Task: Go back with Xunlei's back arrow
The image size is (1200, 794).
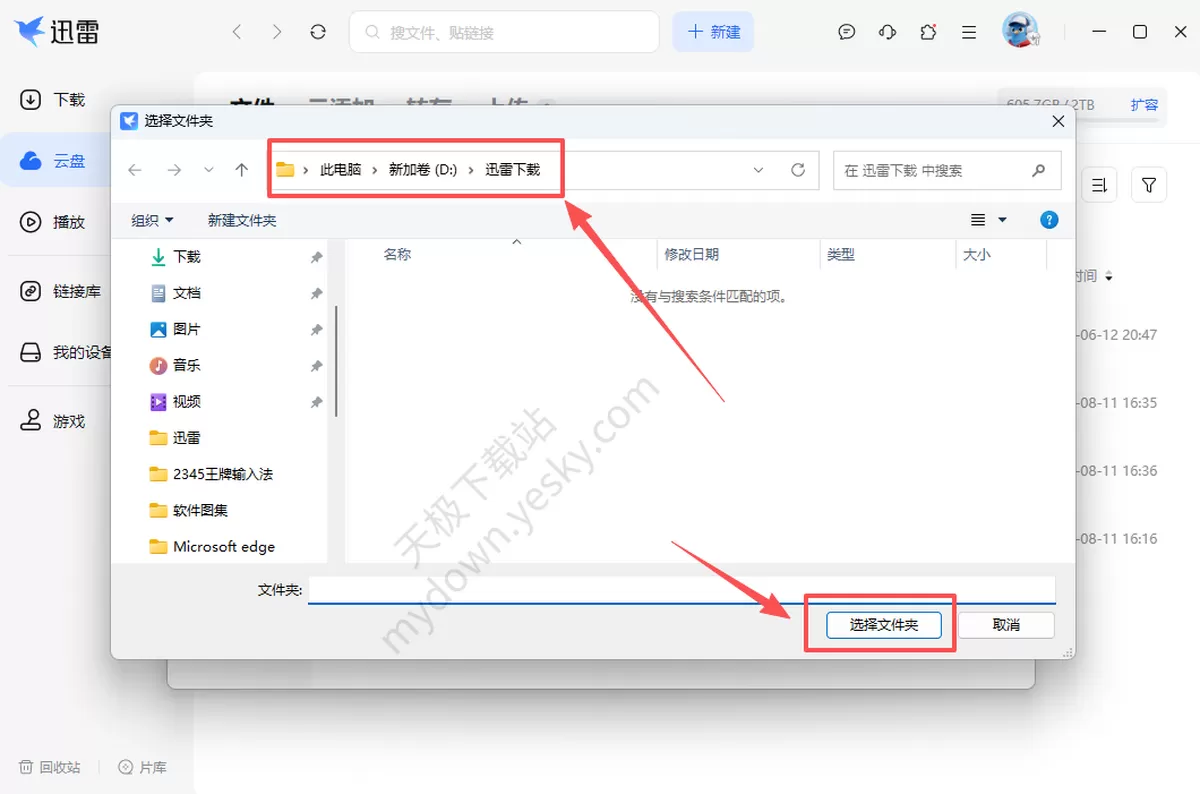Action: [237, 32]
